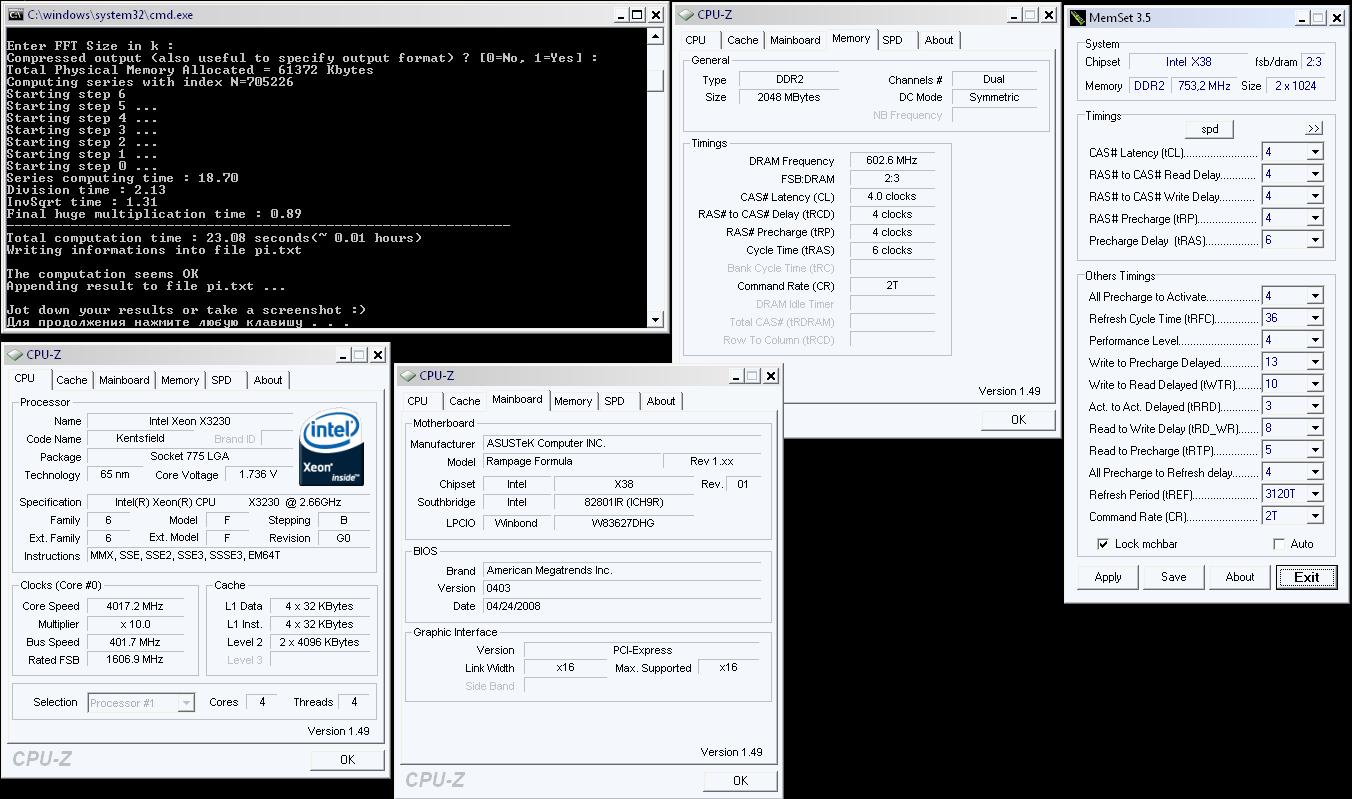The width and height of the screenshot is (1352, 799).
Task: Click CPU-Z icon in Memory window title
Action: 686,15
